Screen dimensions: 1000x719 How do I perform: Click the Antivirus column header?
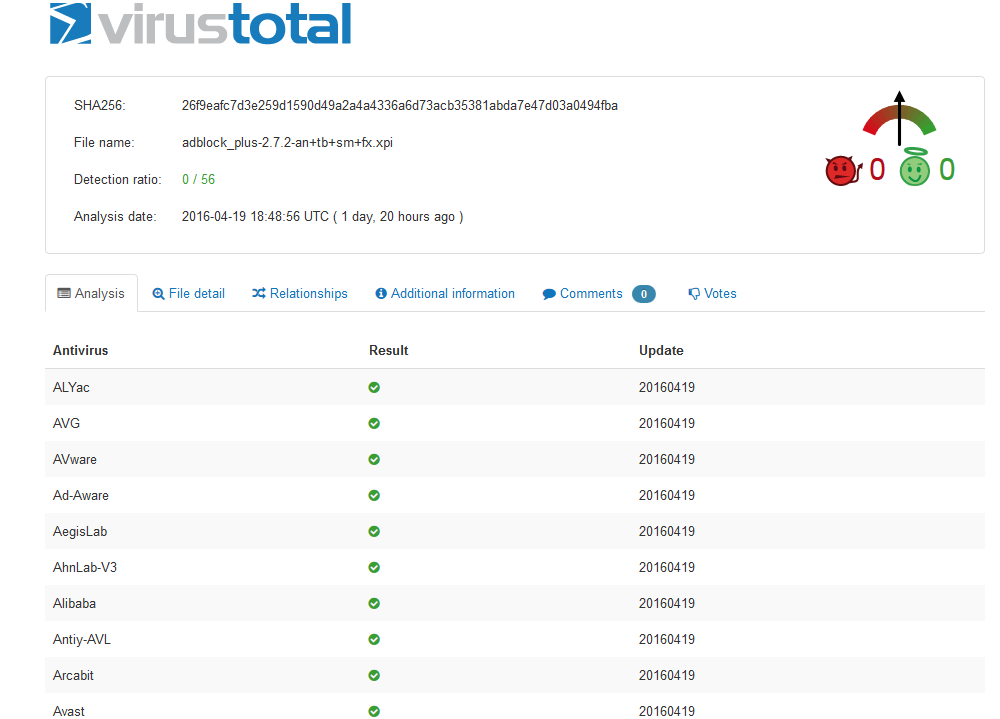tap(80, 350)
